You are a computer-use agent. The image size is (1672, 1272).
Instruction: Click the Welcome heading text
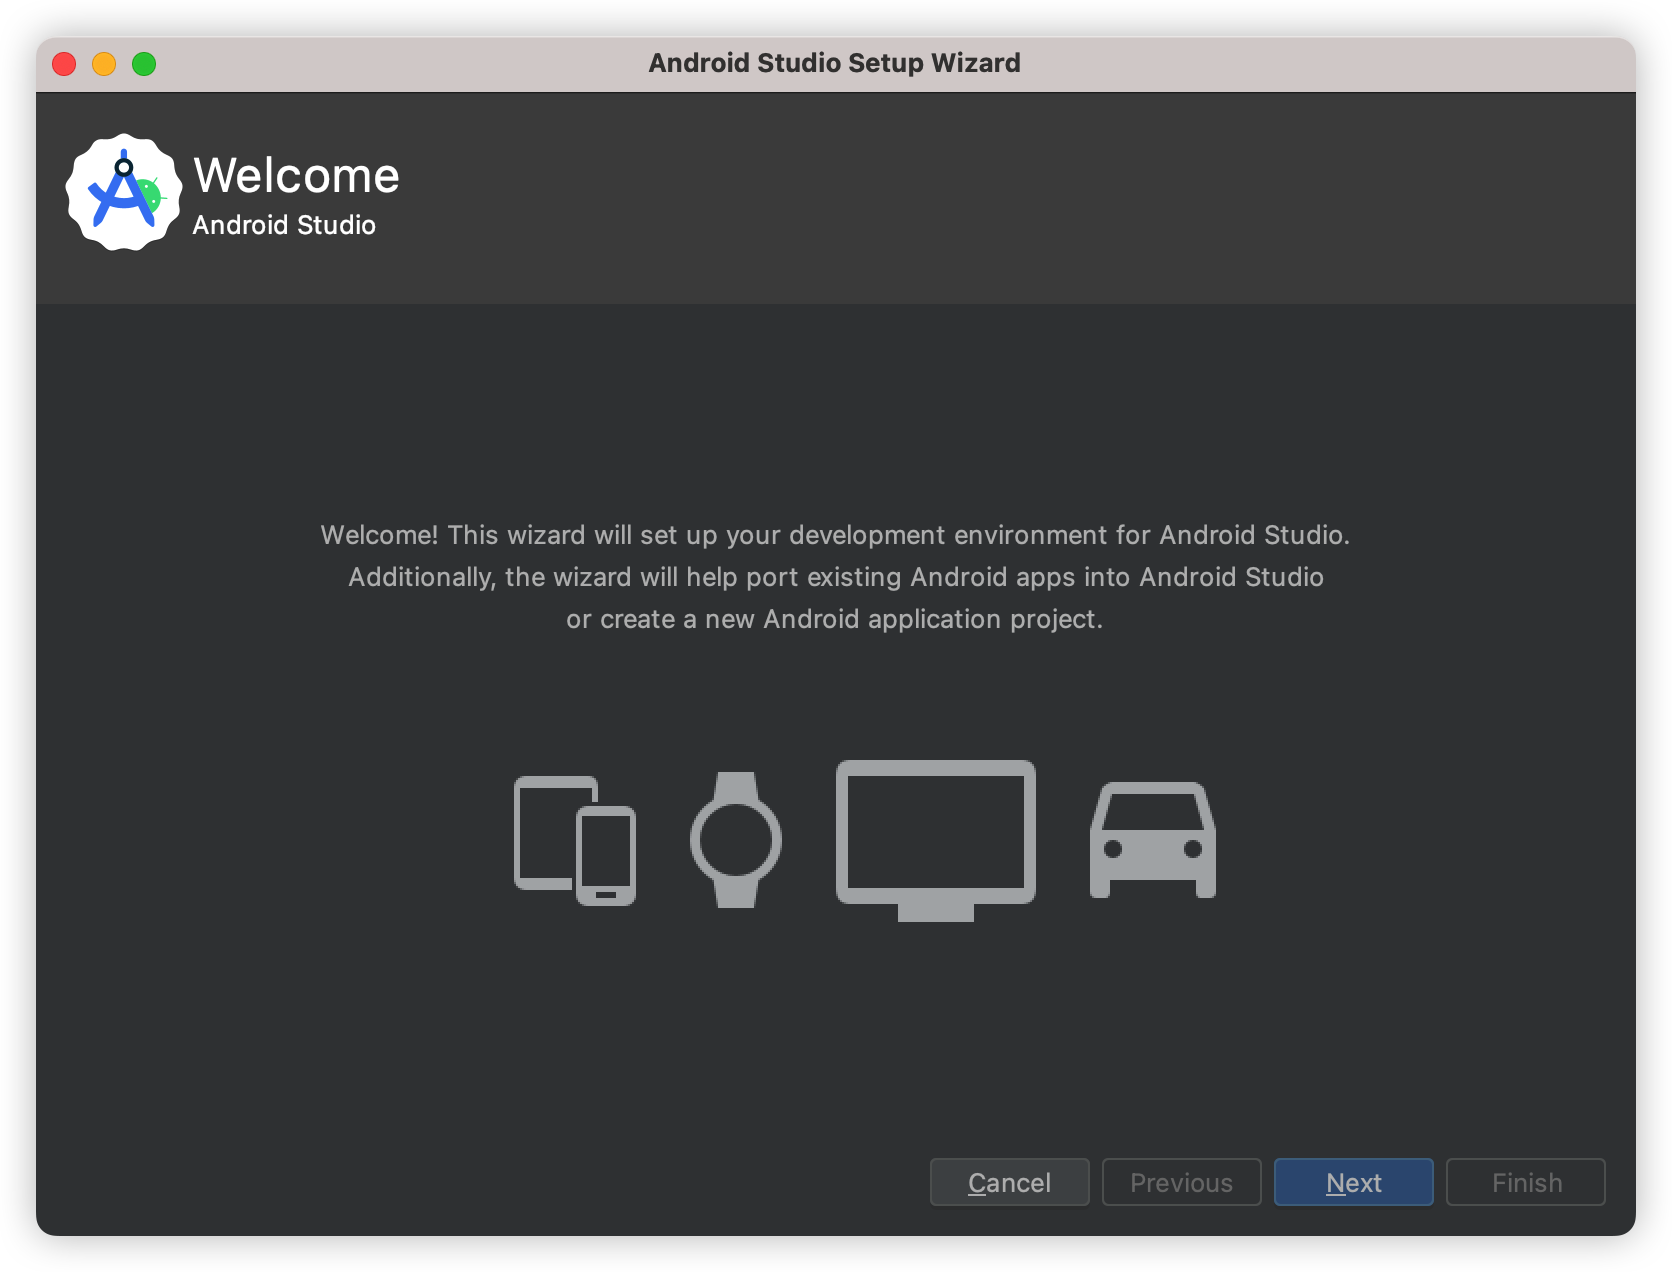point(296,176)
